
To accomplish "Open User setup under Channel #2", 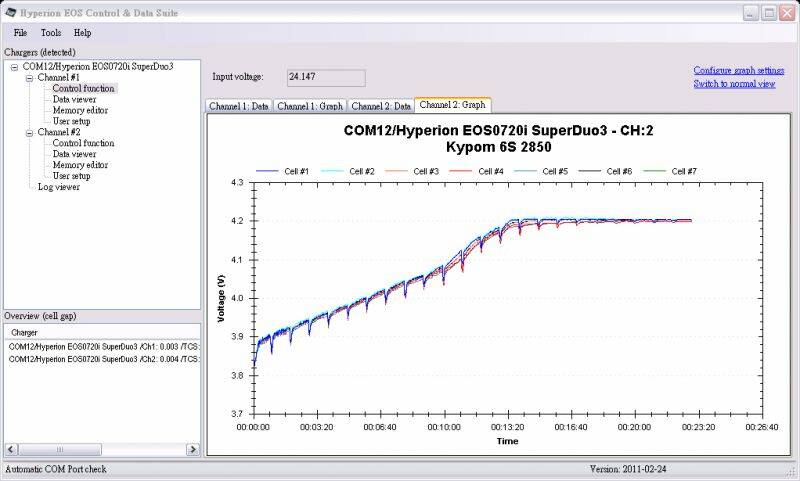I will [x=71, y=176].
